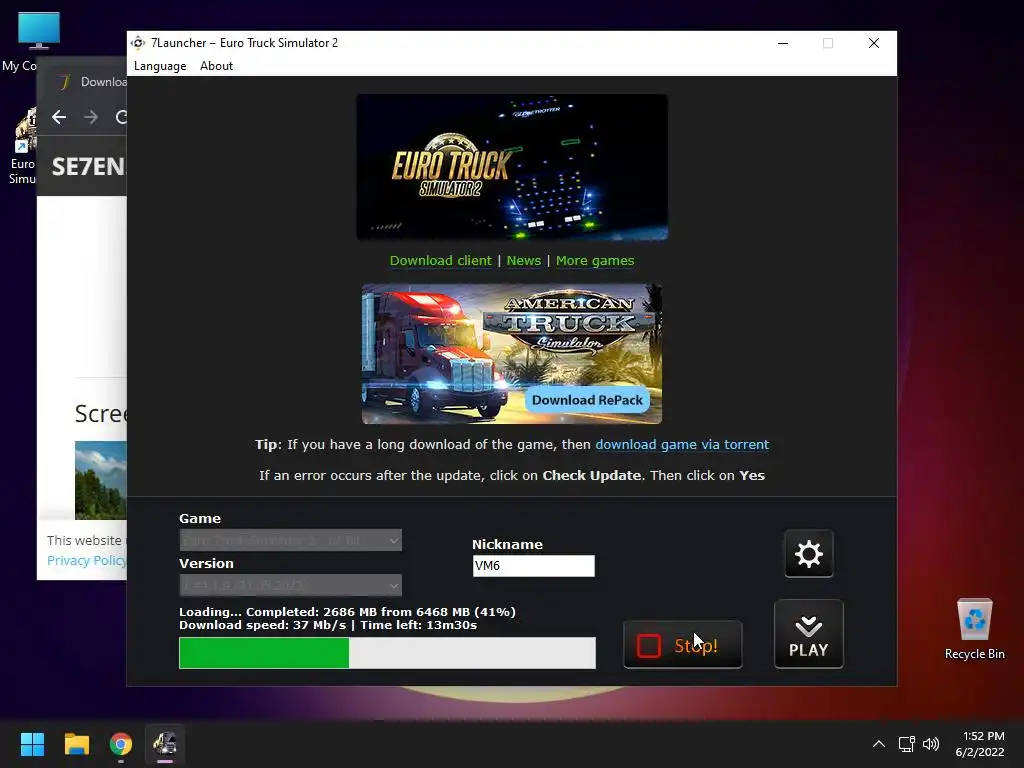Click the screenshot thumbnail on the website
The height and width of the screenshot is (768, 1024).
click(x=101, y=481)
